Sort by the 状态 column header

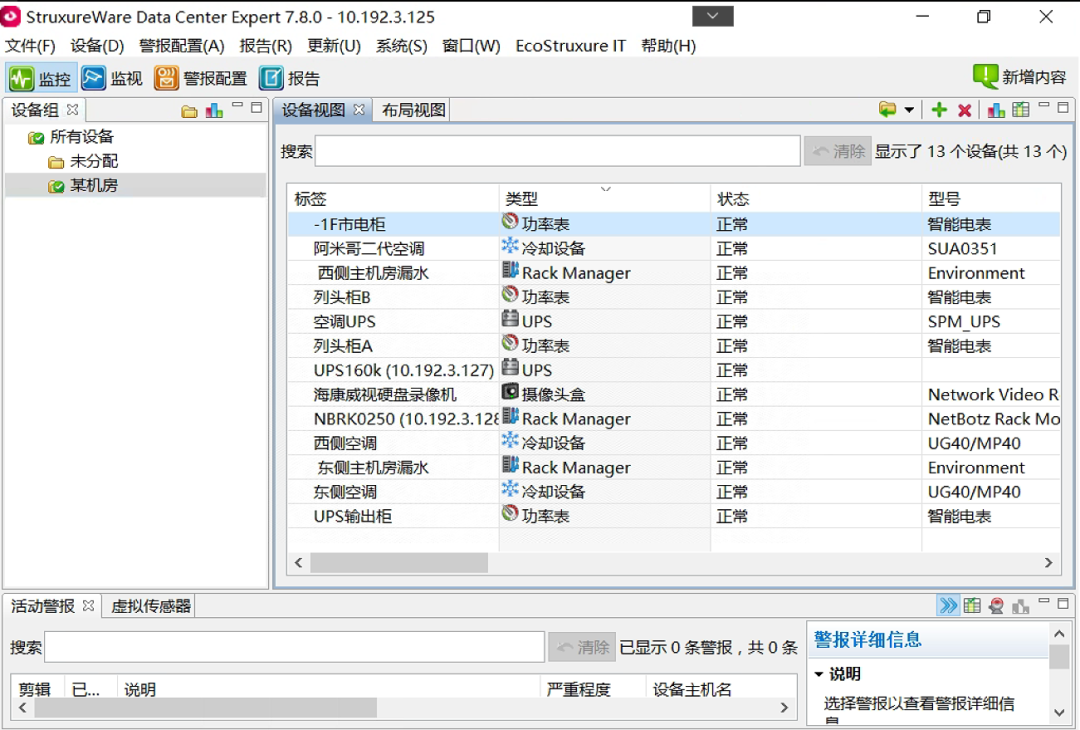coord(816,199)
